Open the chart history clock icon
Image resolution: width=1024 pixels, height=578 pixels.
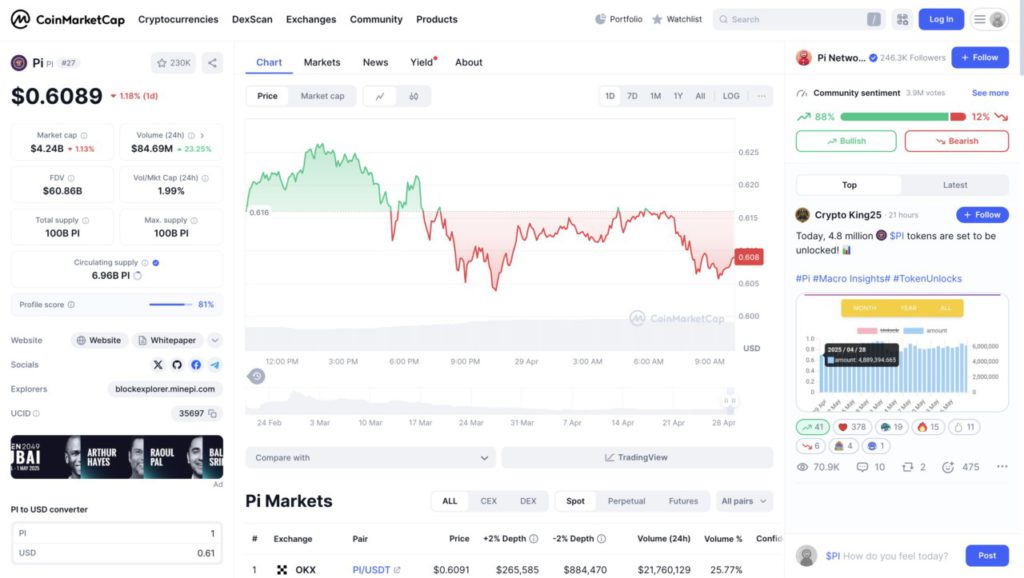click(x=257, y=376)
